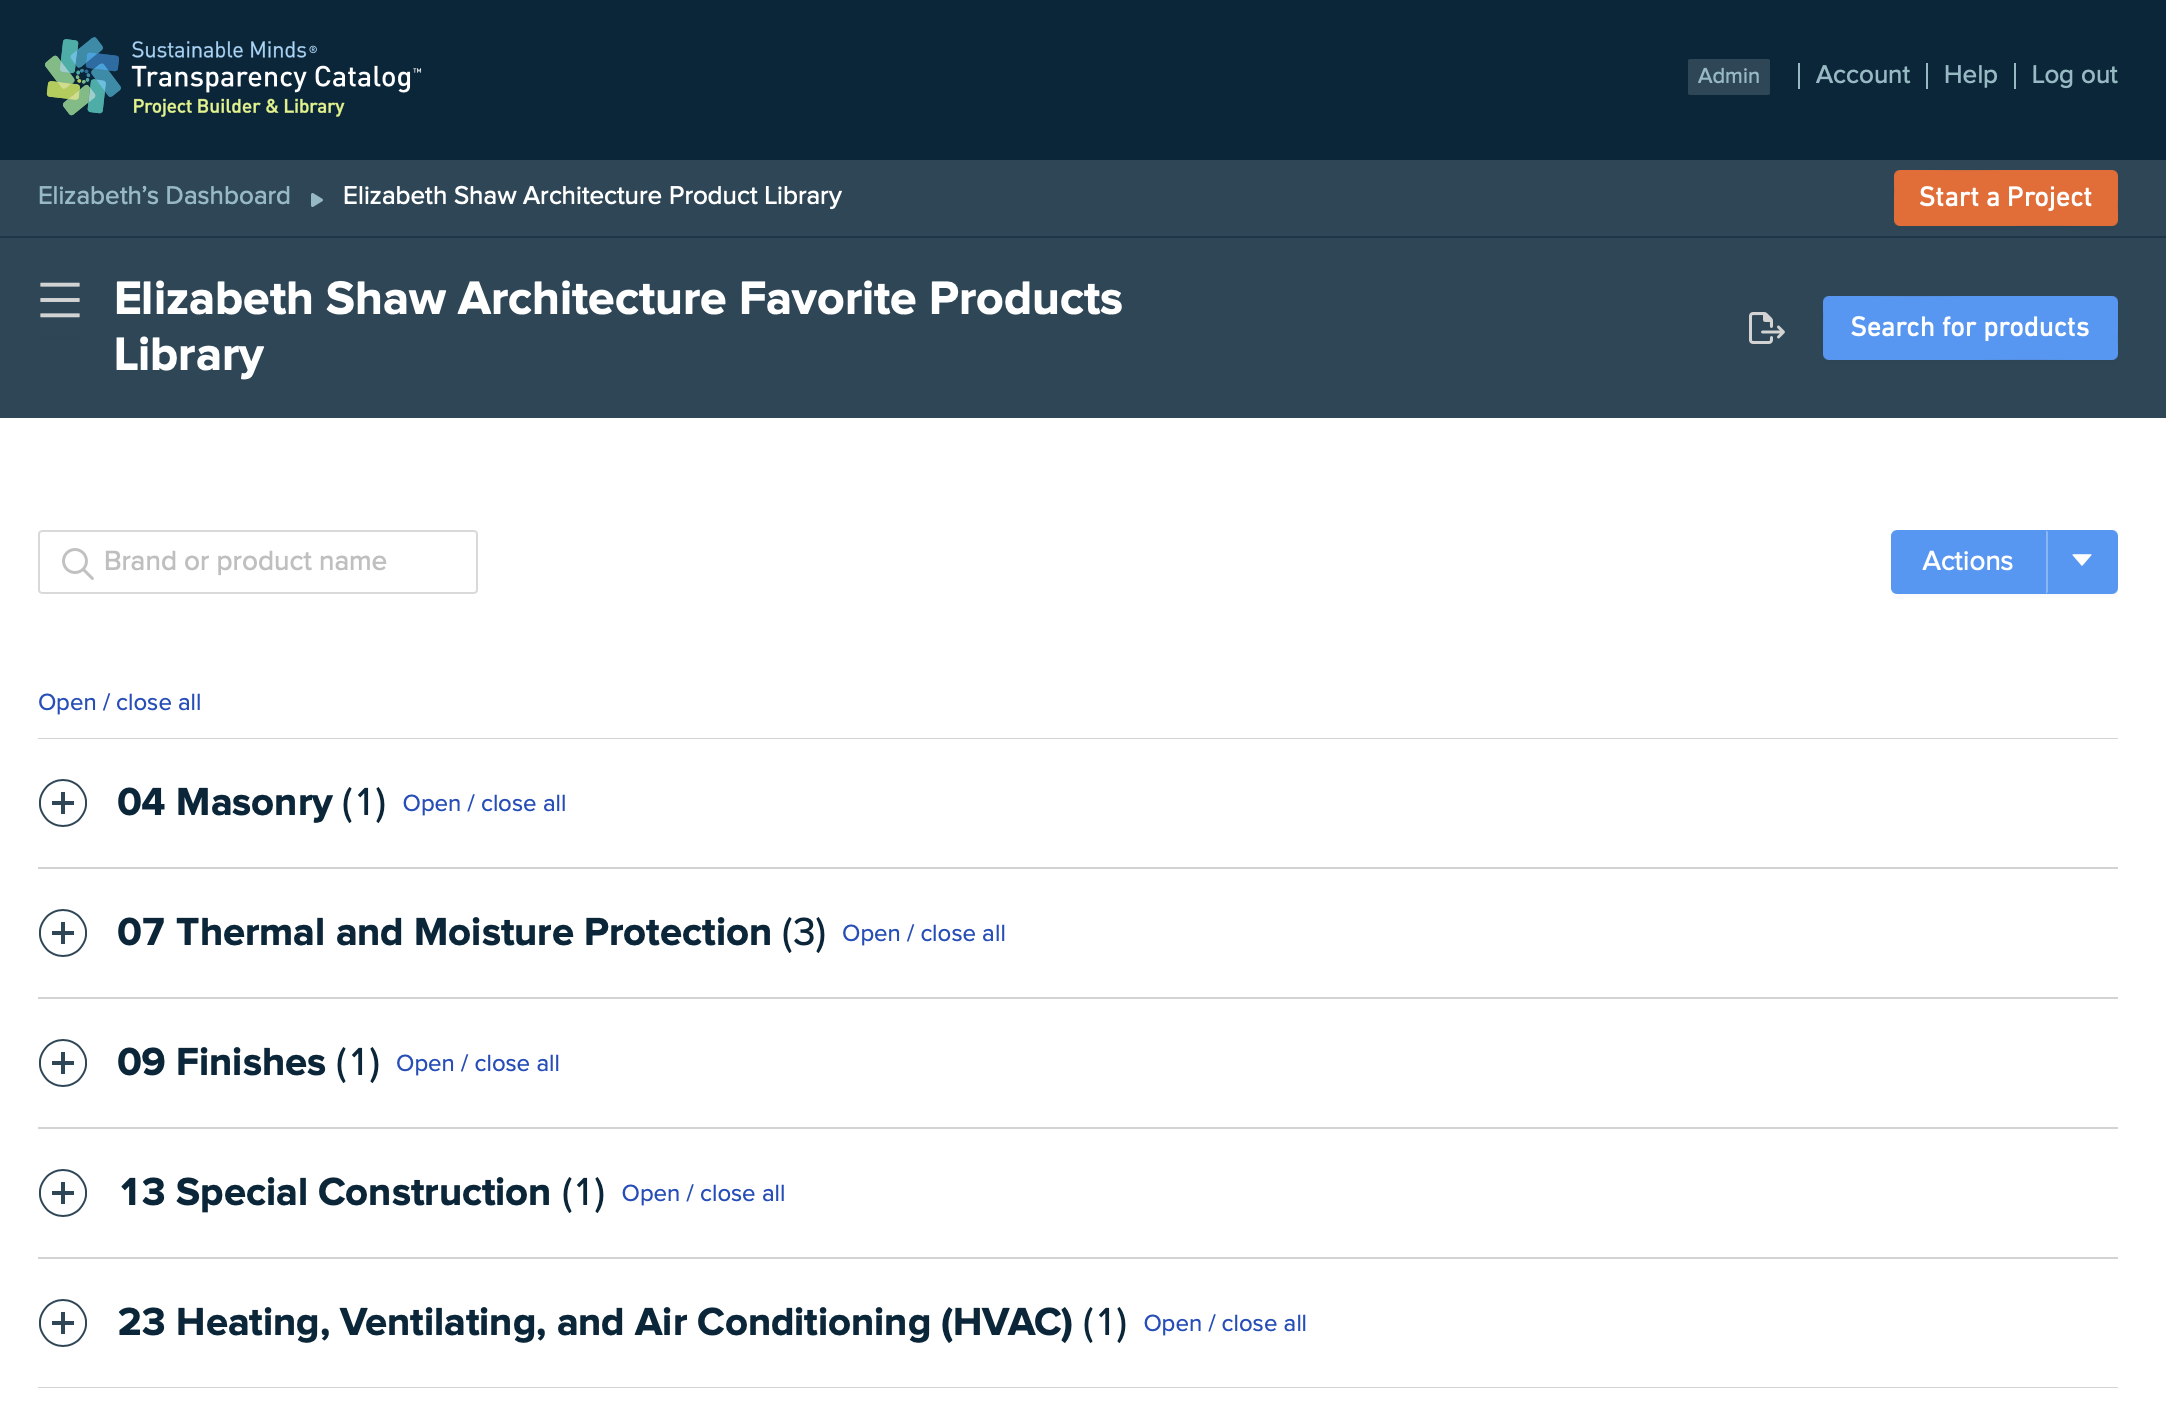
Task: Click the breadcrumb separator arrow
Action: tap(317, 199)
